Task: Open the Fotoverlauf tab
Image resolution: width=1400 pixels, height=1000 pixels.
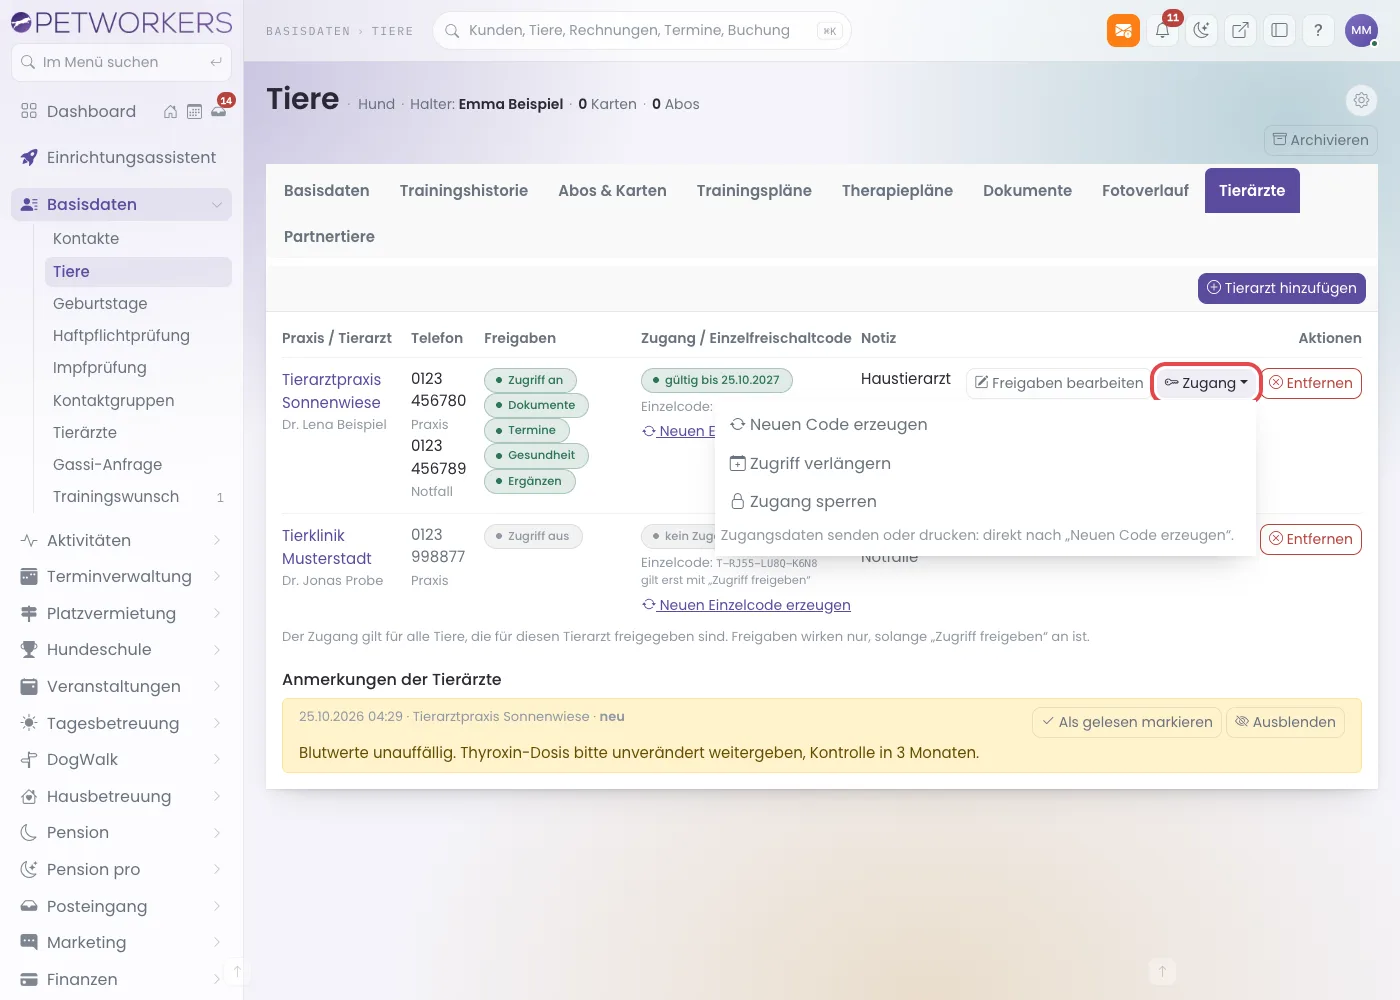Action: coord(1145,190)
